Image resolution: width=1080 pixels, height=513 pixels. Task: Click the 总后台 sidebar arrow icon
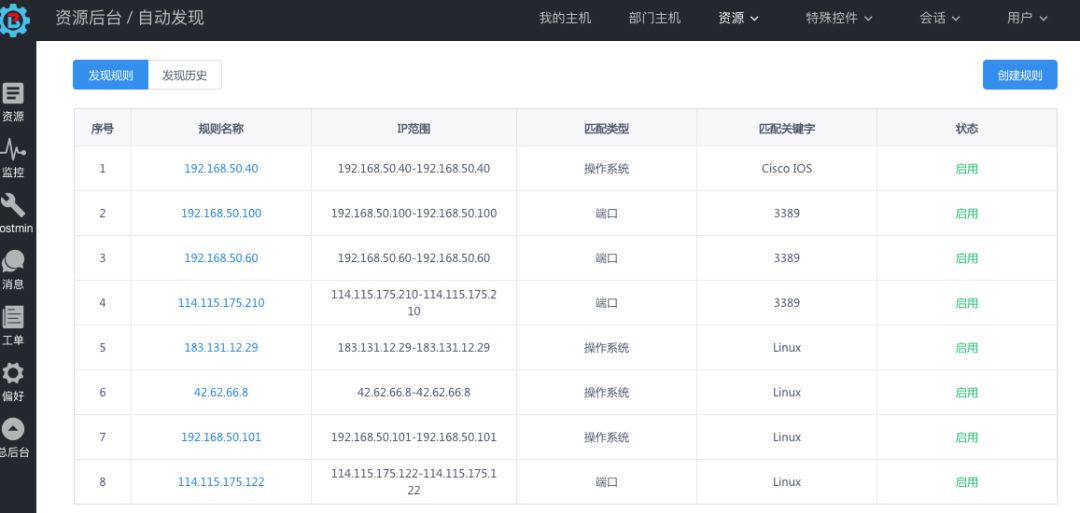[x=13, y=429]
